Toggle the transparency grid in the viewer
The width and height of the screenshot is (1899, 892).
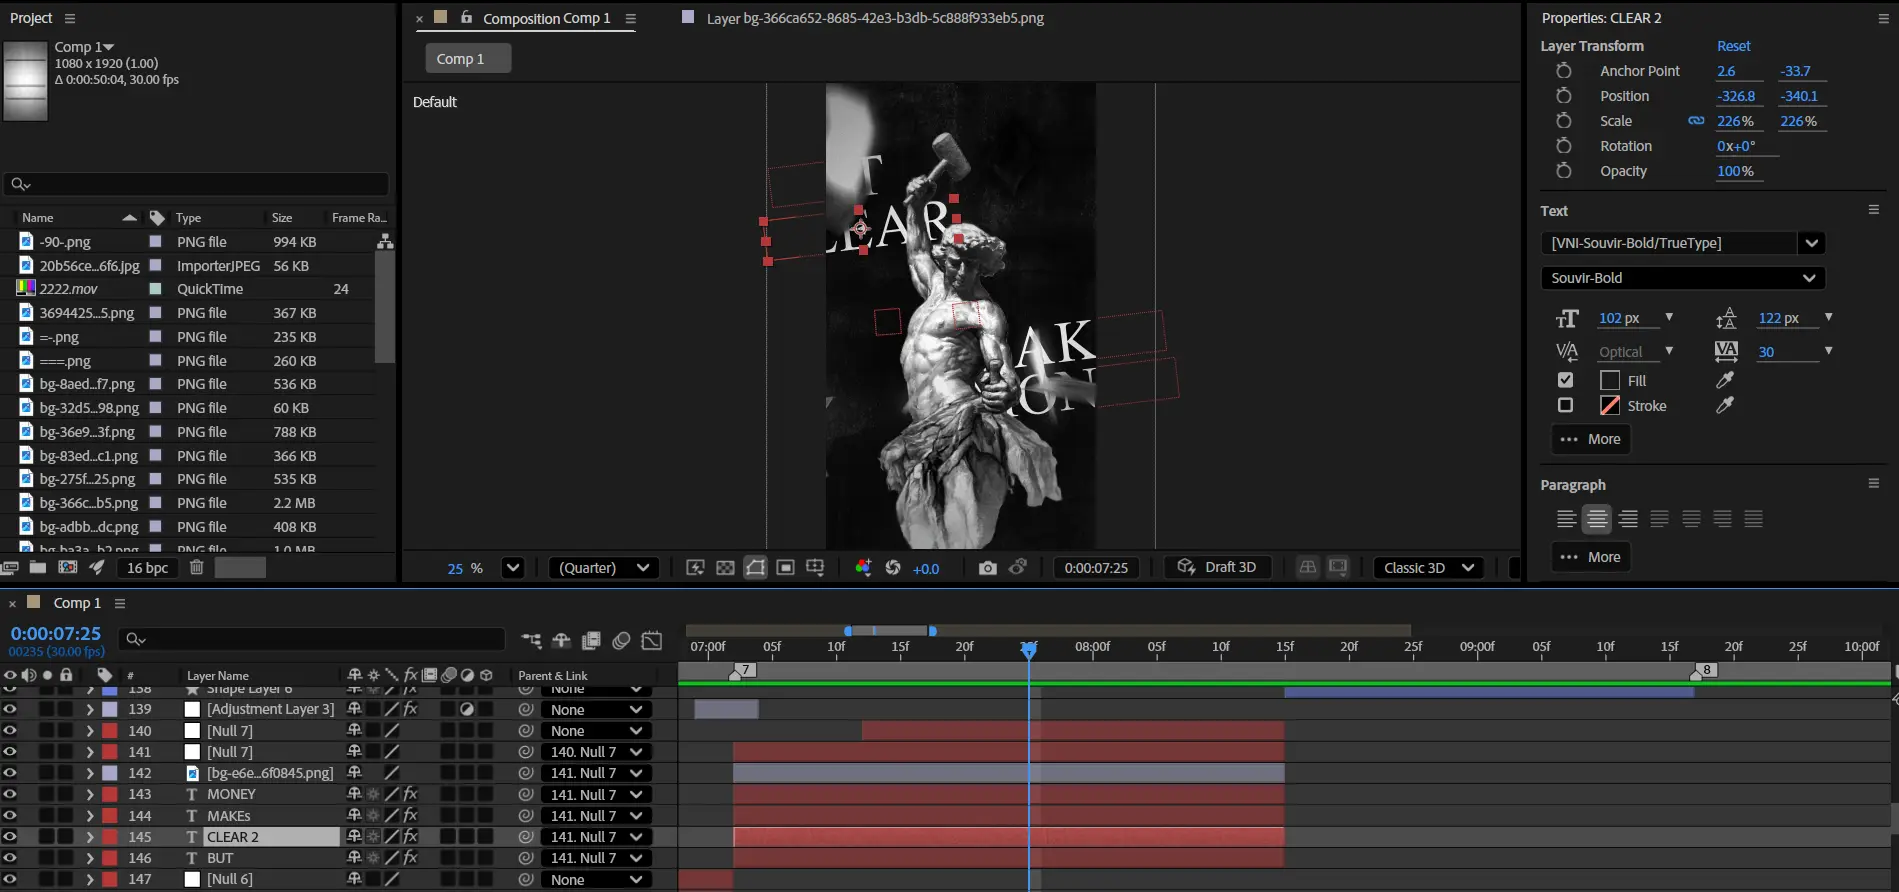point(725,568)
